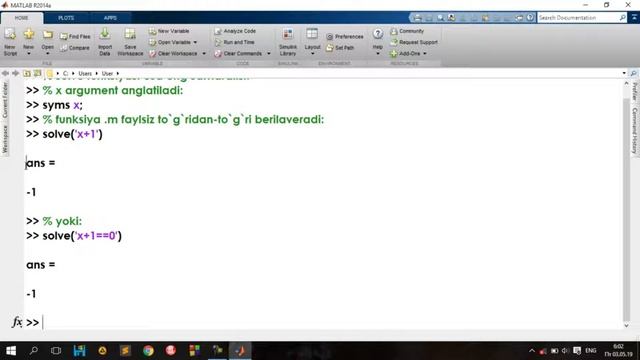Open a file with Open button

coord(47,42)
